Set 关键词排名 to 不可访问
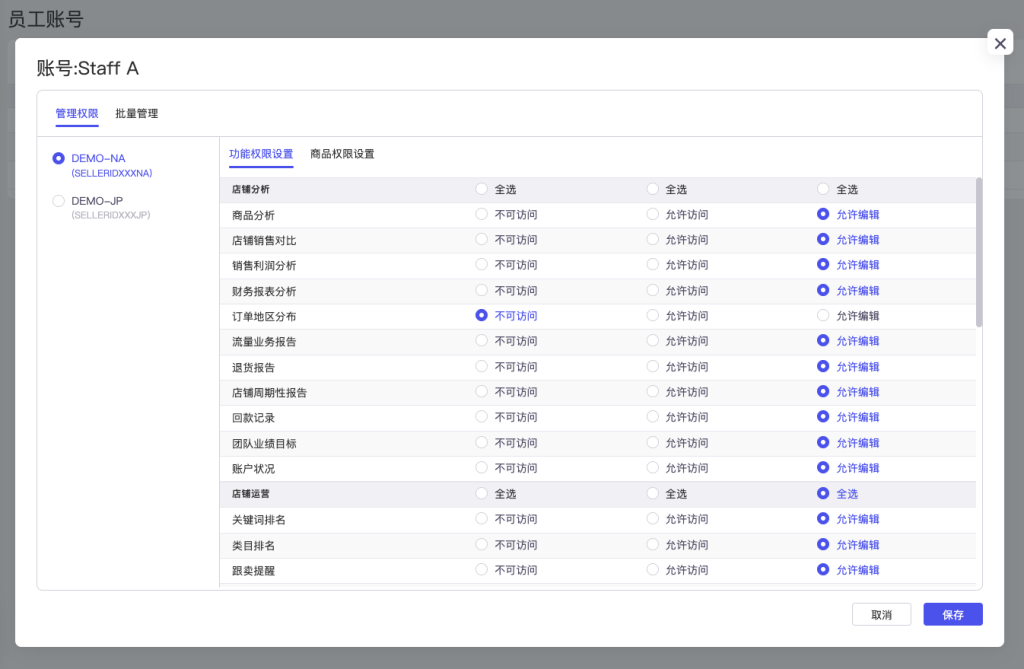Image resolution: width=1024 pixels, height=669 pixels. pos(481,519)
